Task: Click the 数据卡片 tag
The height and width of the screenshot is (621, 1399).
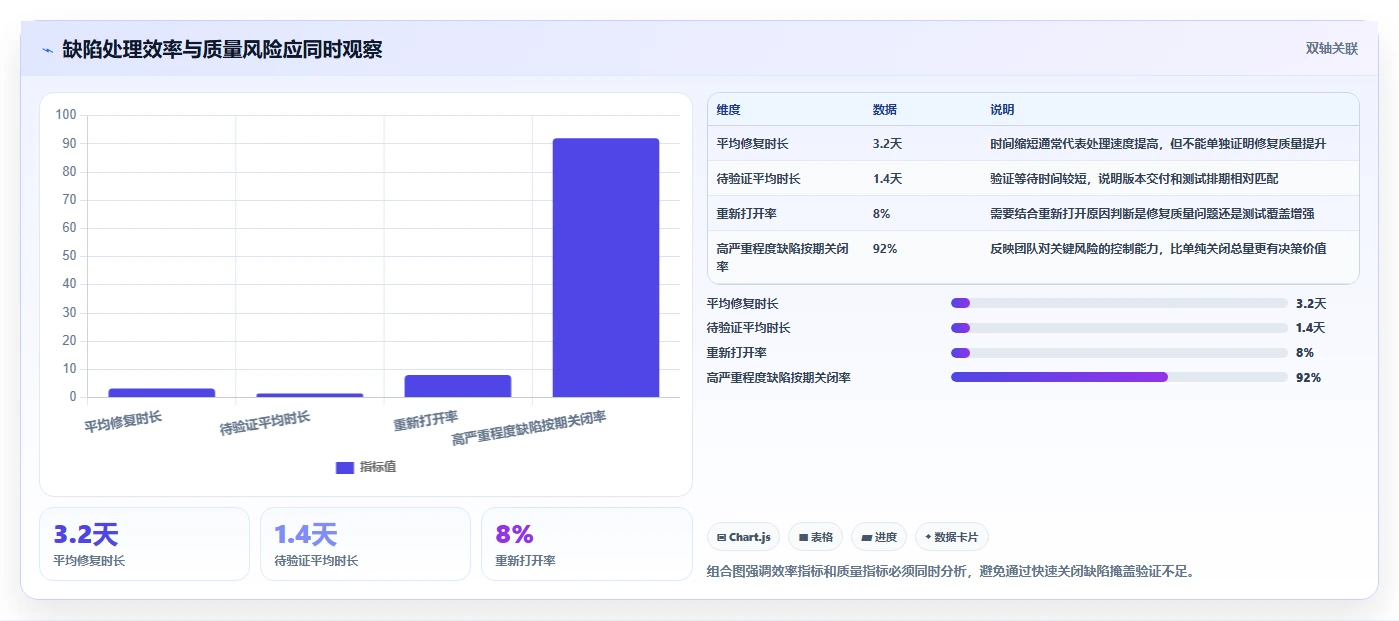Action: 951,537
